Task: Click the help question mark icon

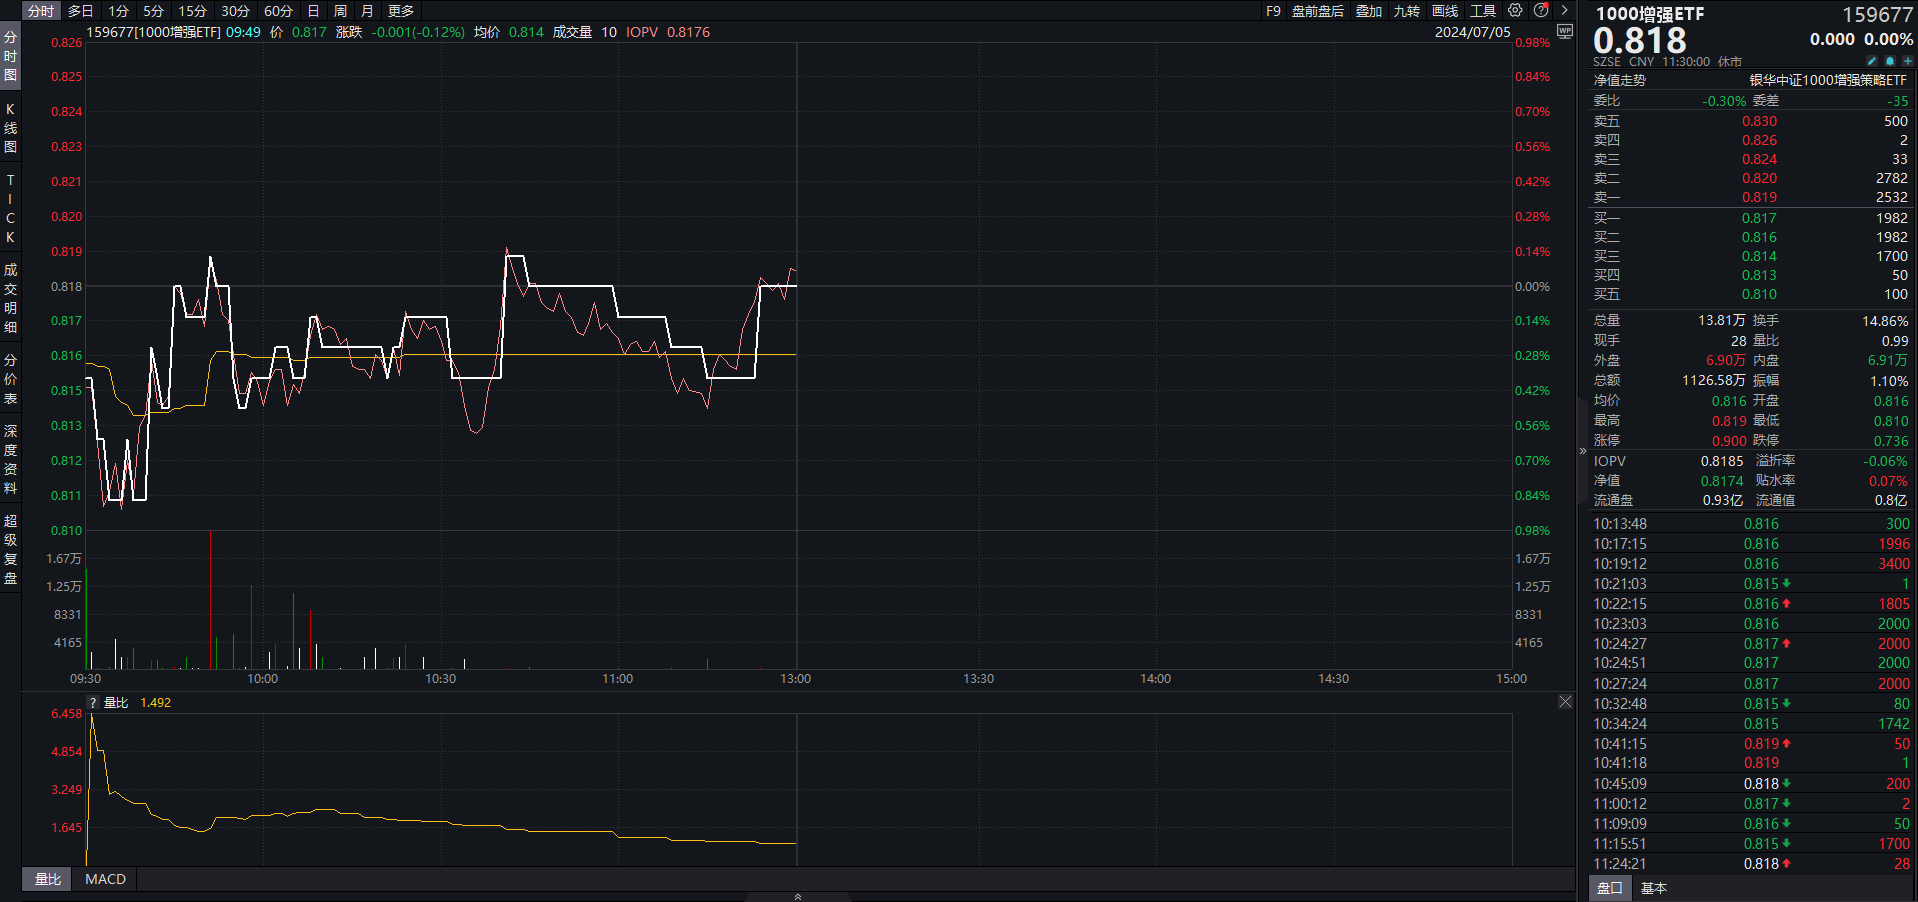Action: pos(1541,11)
